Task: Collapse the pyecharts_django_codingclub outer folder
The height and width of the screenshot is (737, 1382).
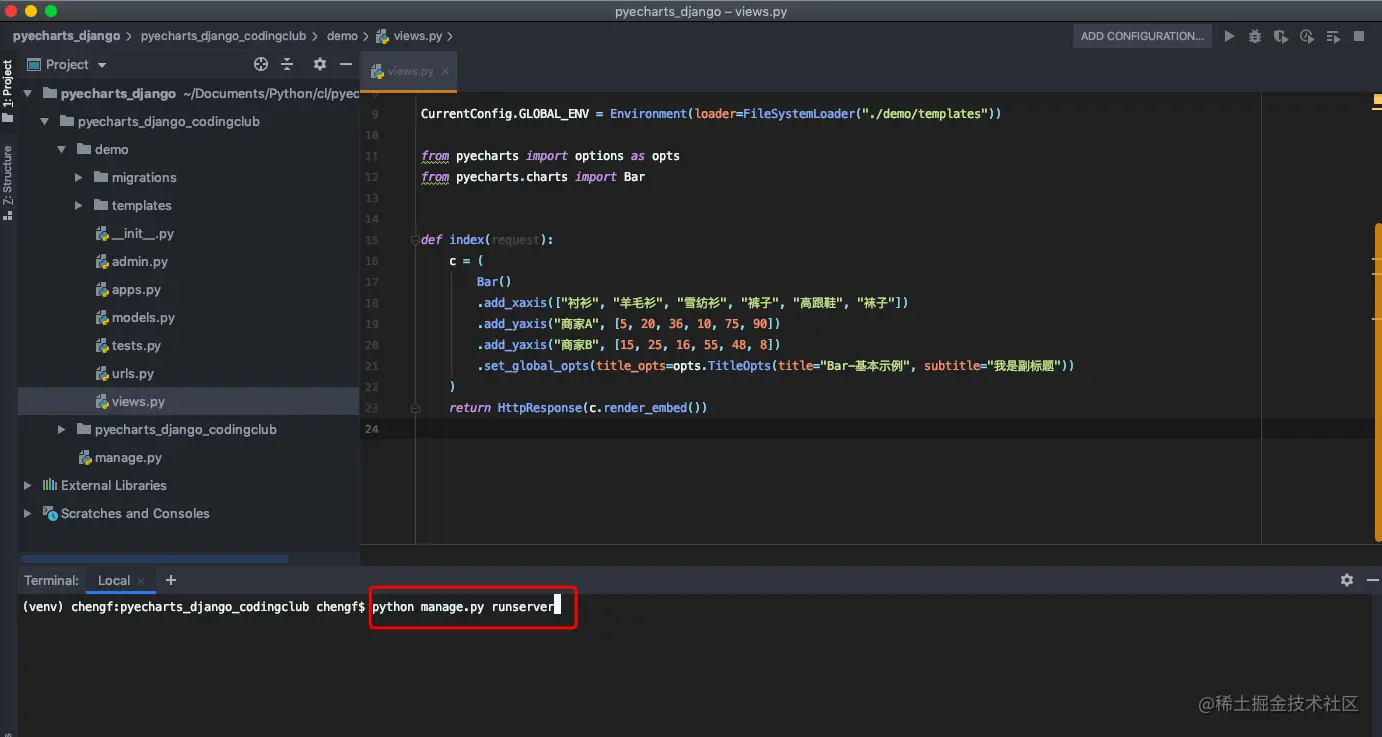Action: (x=45, y=121)
